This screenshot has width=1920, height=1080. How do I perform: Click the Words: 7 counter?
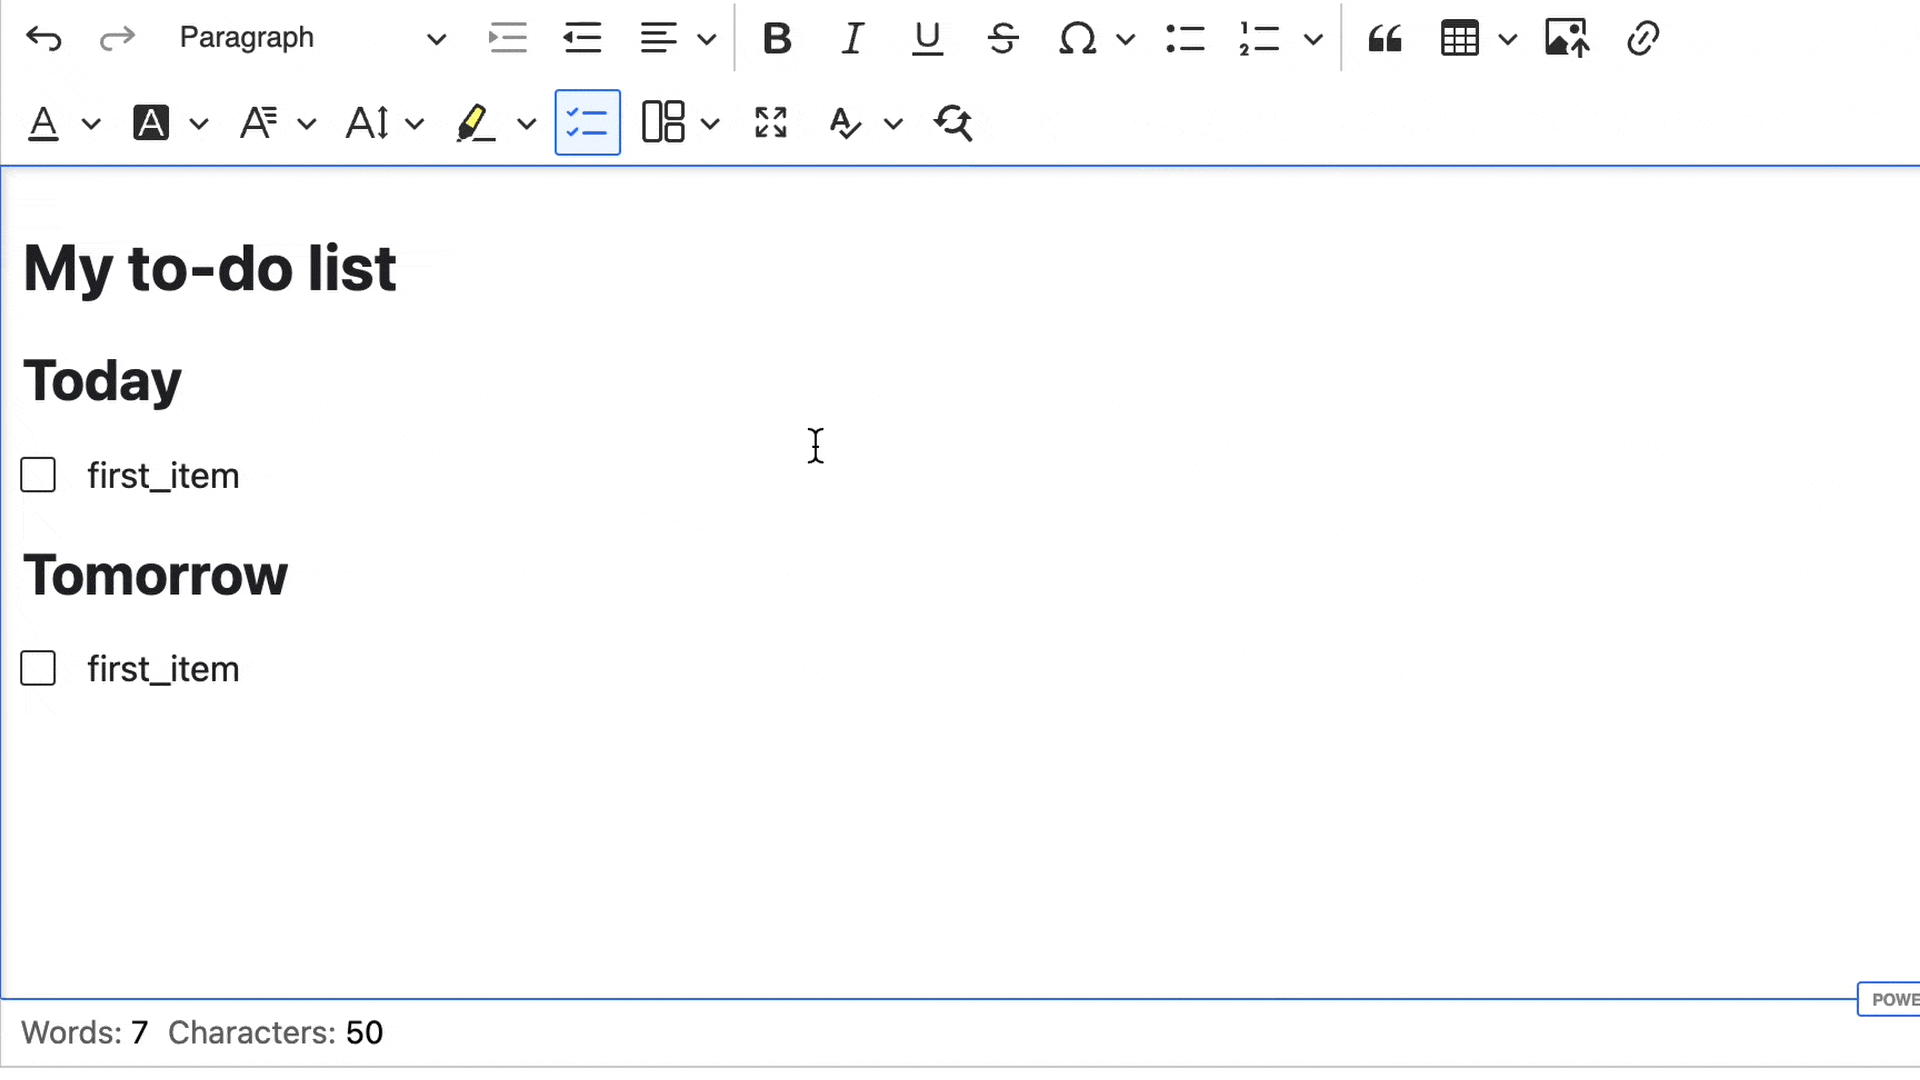85,1033
